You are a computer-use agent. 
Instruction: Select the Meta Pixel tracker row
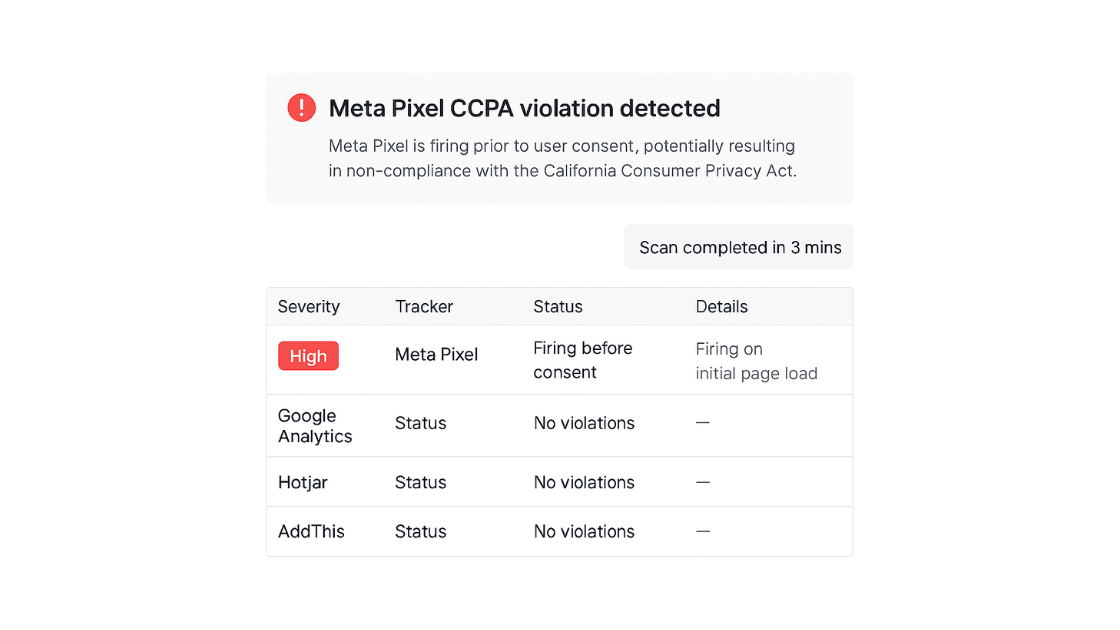point(437,355)
